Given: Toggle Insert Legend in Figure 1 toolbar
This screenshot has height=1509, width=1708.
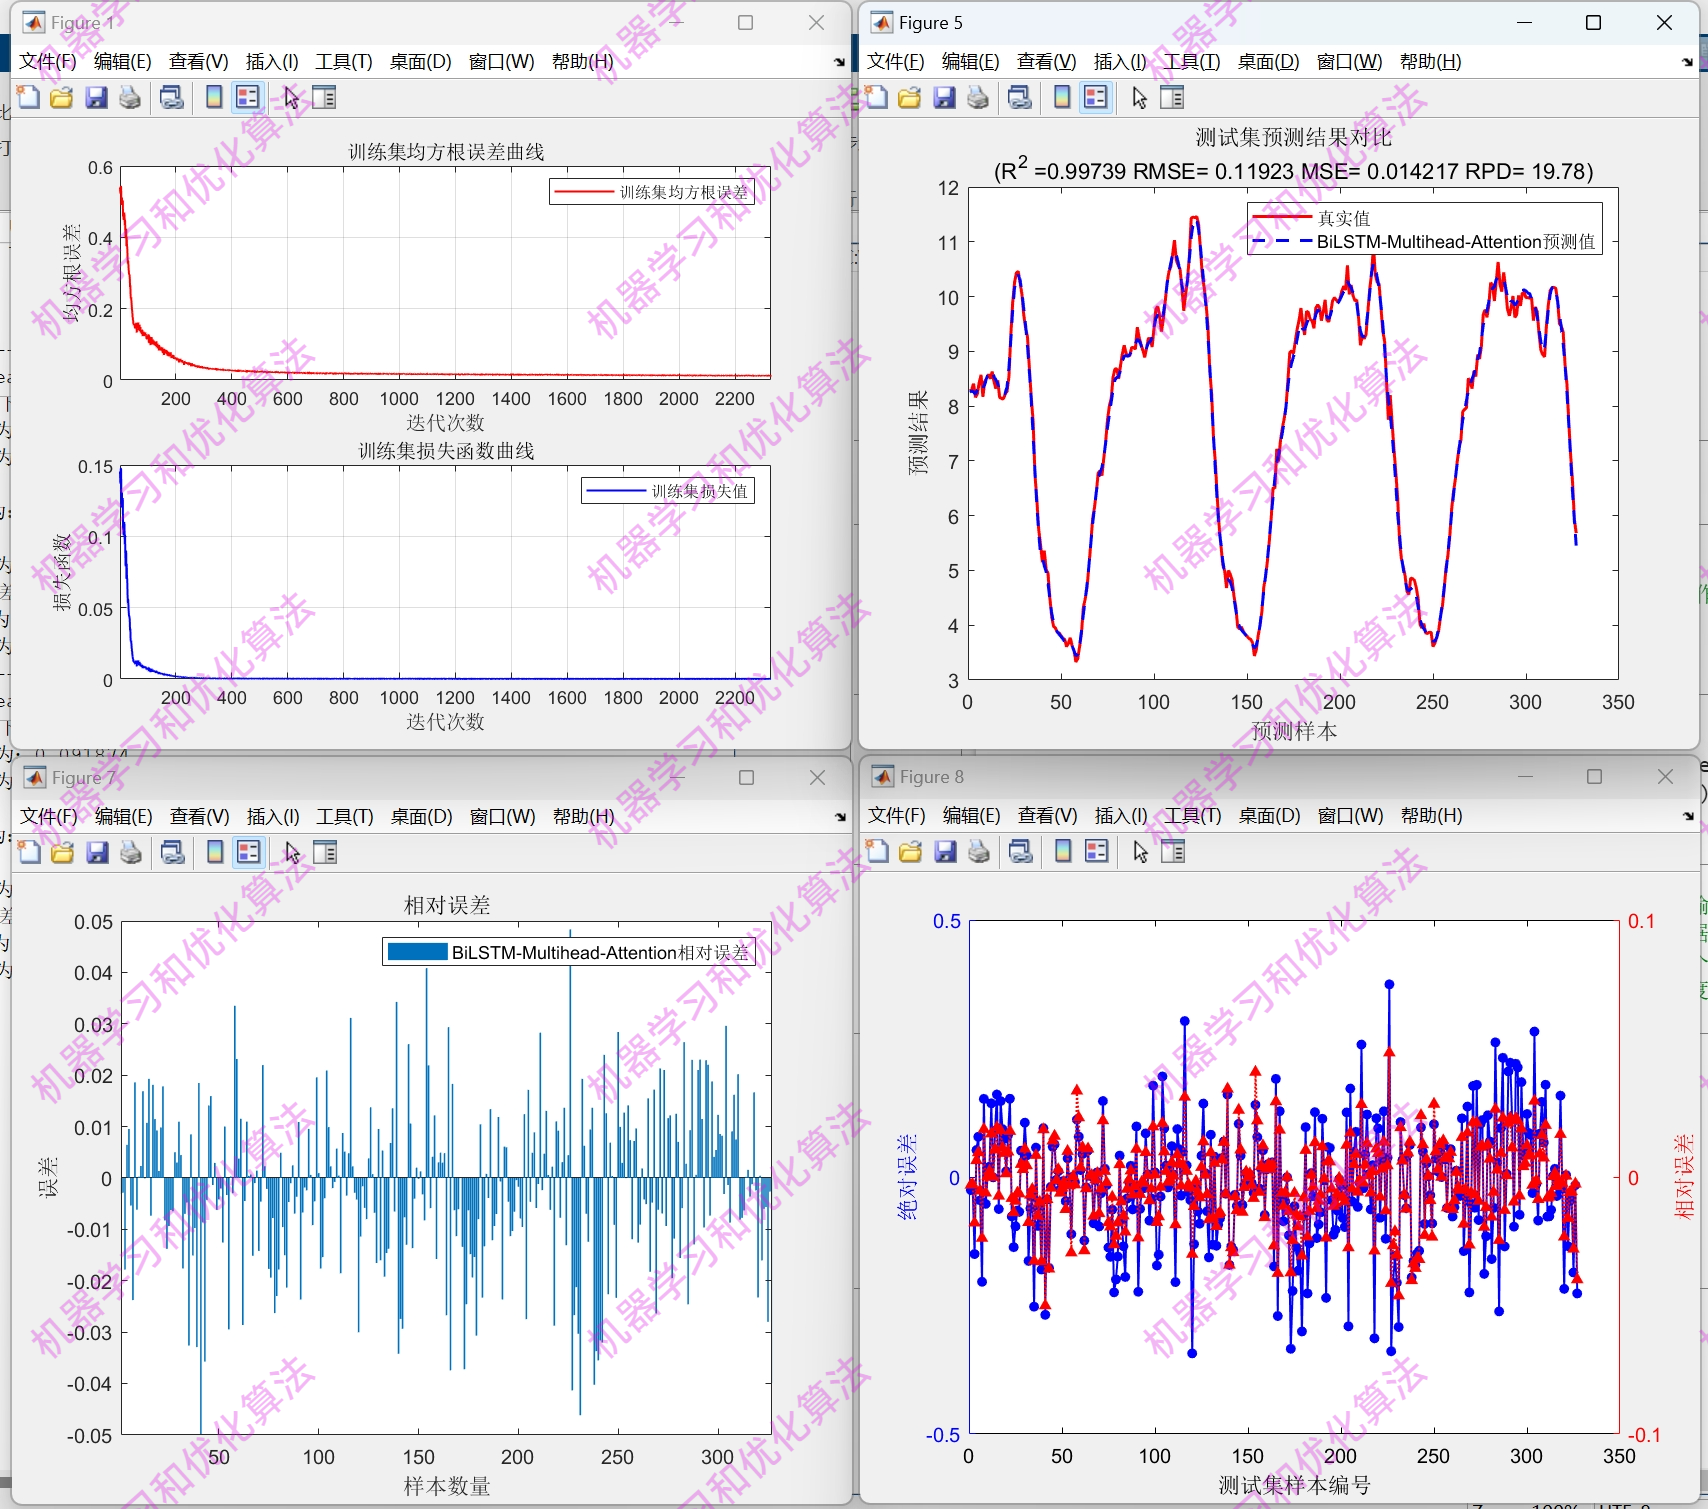Looking at the screenshot, I should click(x=247, y=97).
